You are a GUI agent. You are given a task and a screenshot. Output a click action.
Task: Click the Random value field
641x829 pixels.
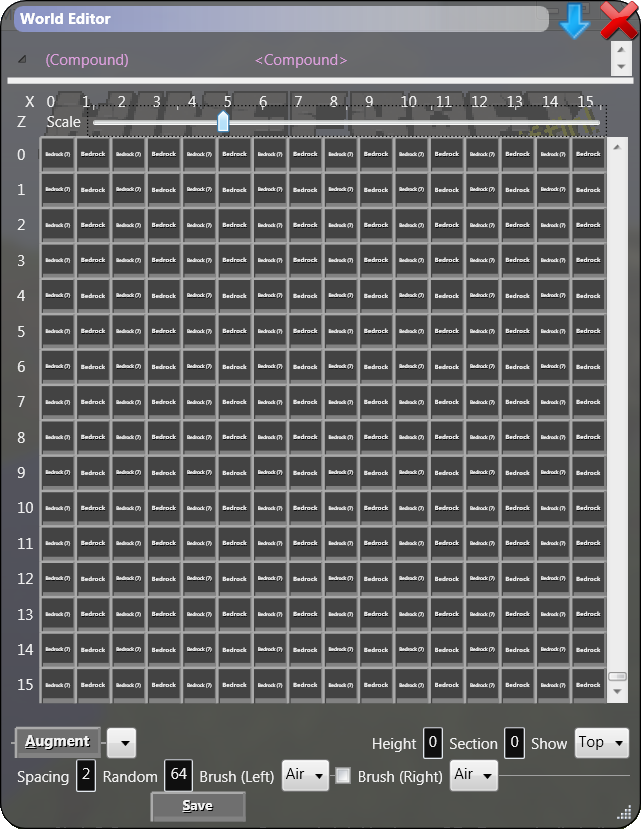click(x=178, y=776)
